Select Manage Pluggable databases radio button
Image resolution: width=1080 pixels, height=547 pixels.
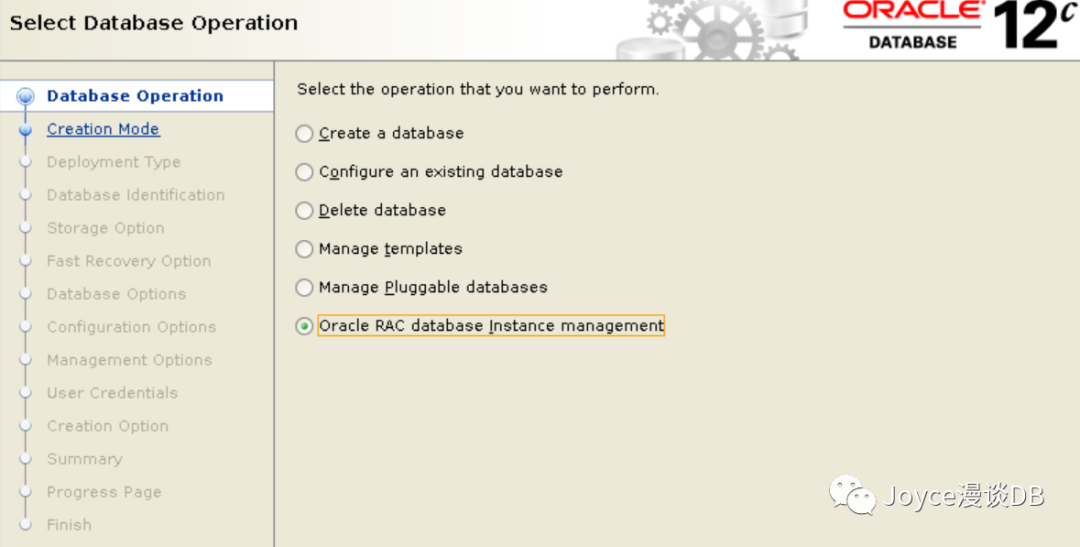pos(305,288)
